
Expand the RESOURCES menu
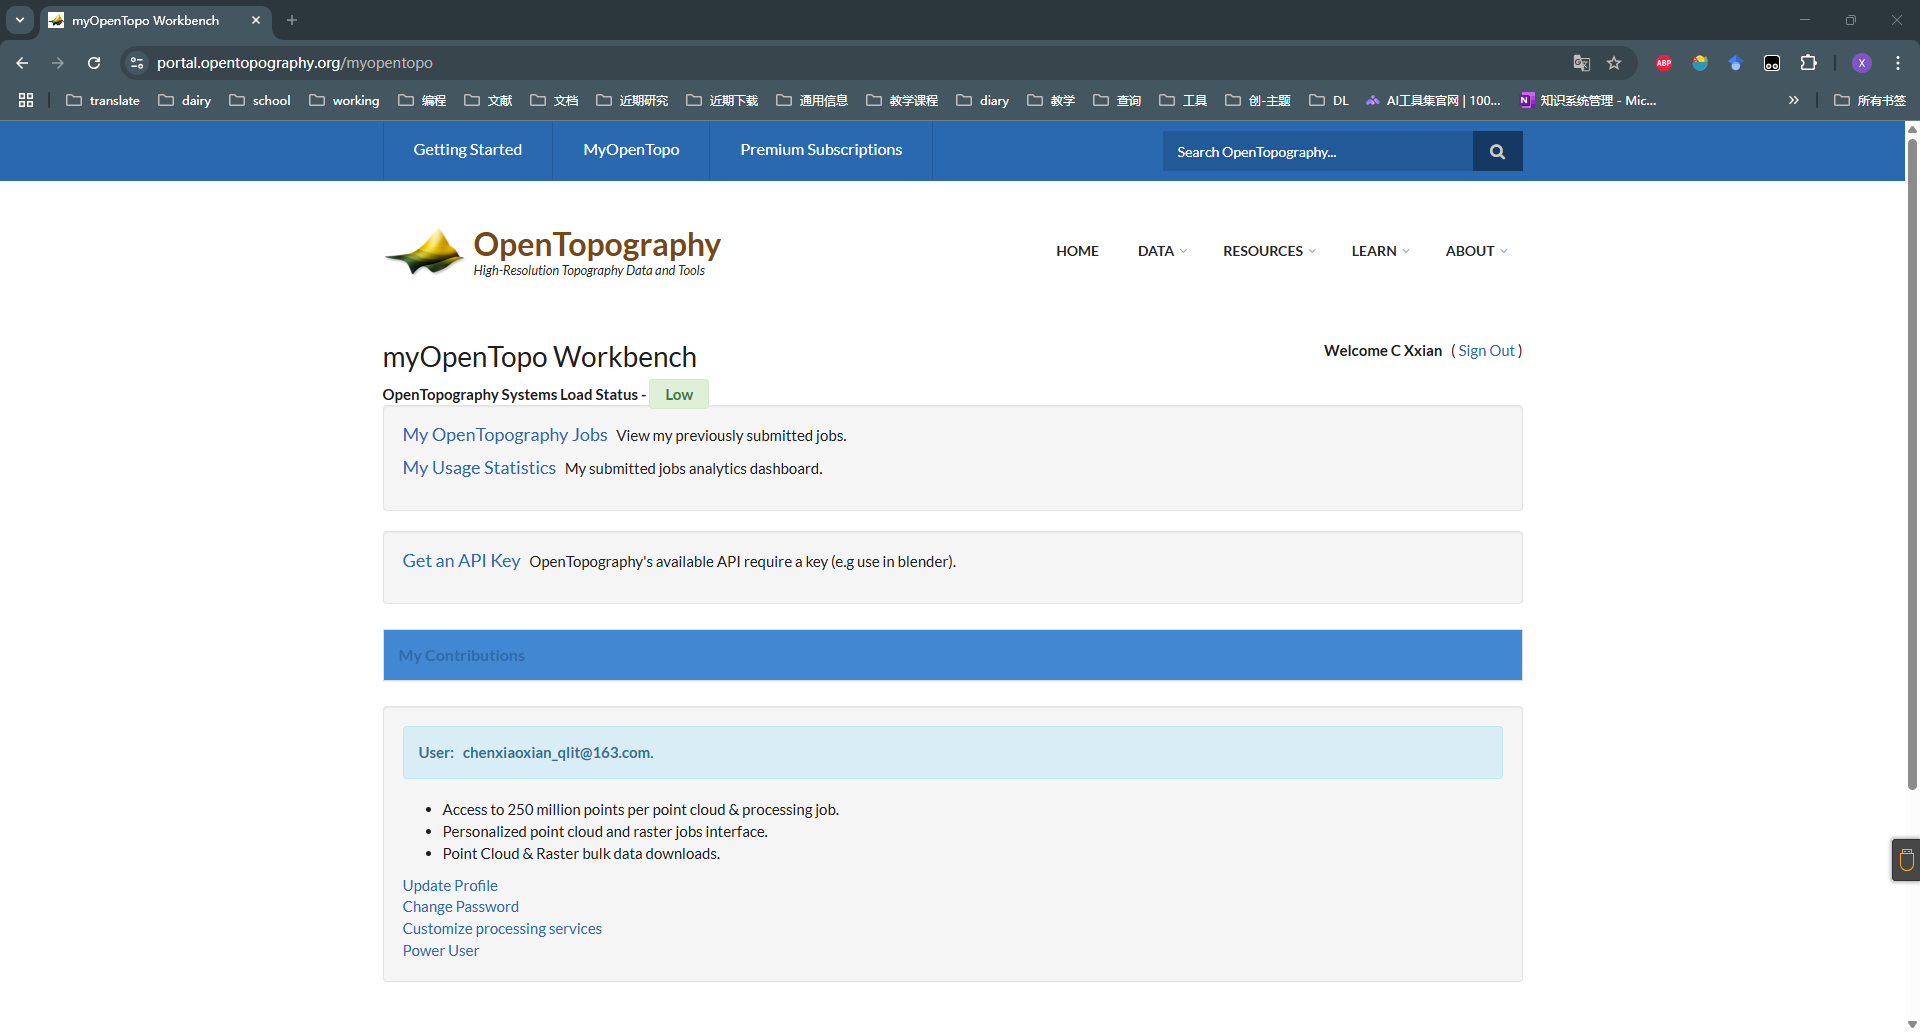pos(1269,251)
